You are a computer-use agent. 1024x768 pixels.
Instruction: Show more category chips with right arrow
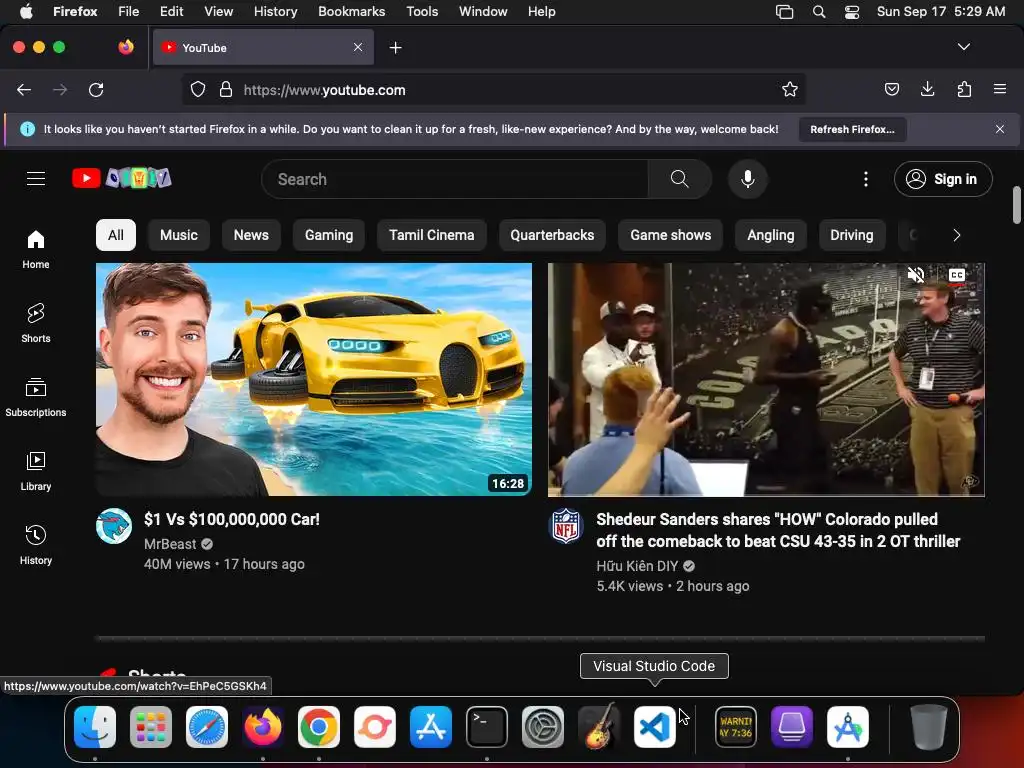tap(957, 235)
